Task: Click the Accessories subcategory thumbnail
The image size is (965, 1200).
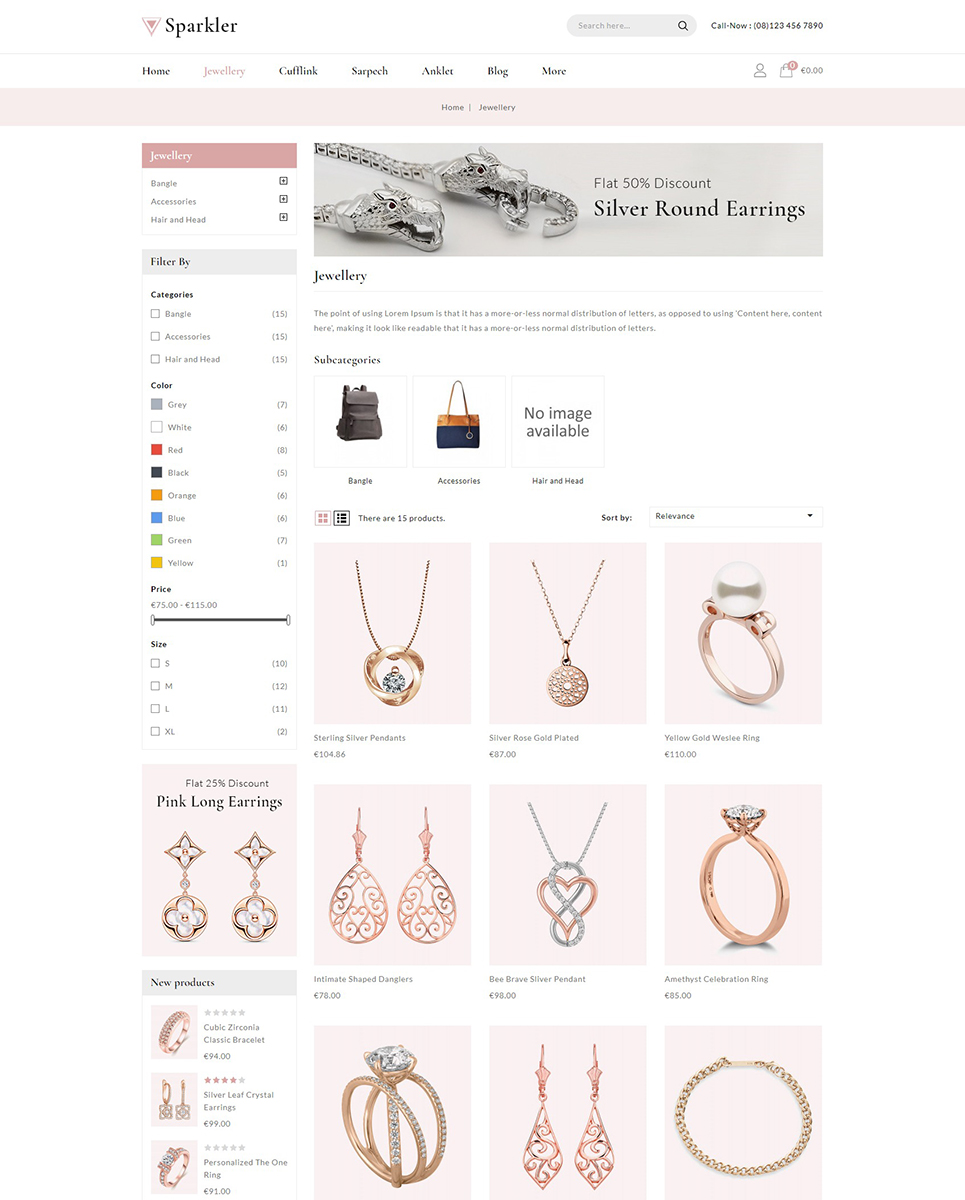Action: tap(459, 421)
